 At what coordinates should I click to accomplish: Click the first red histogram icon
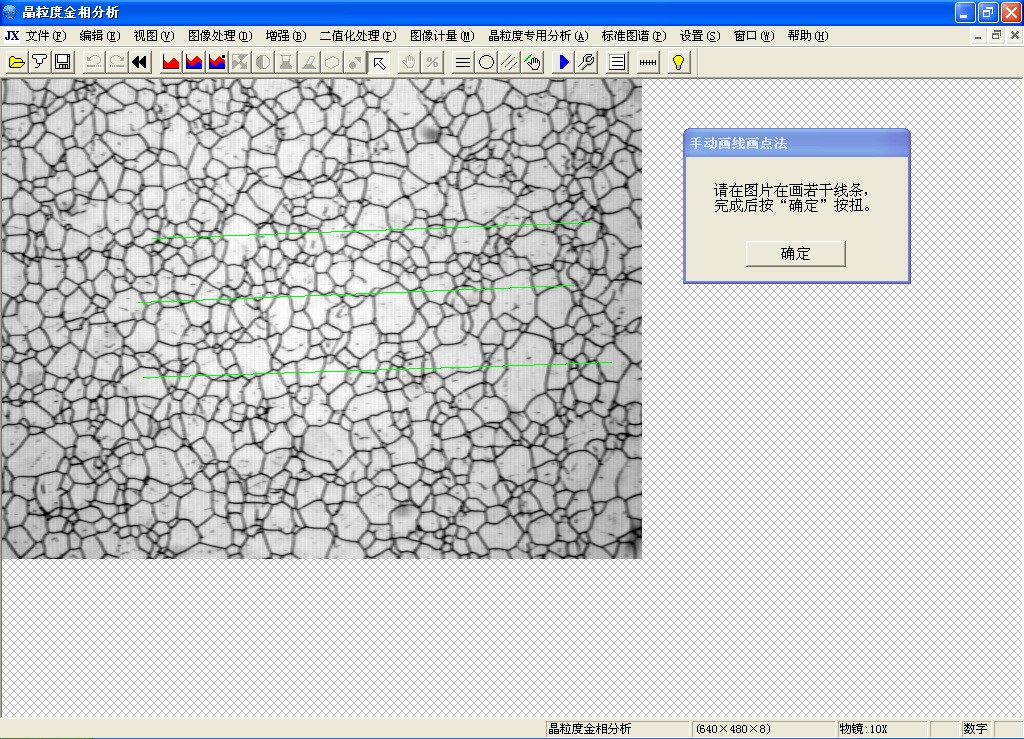pyautogui.click(x=171, y=62)
